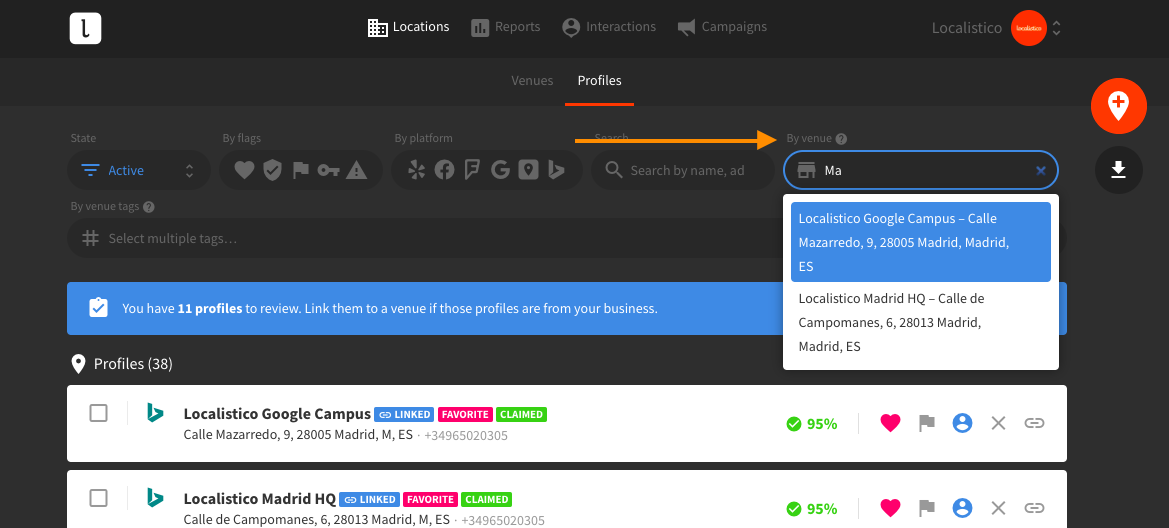Select Localistico Madrid HQ venue suggestion

click(921, 323)
